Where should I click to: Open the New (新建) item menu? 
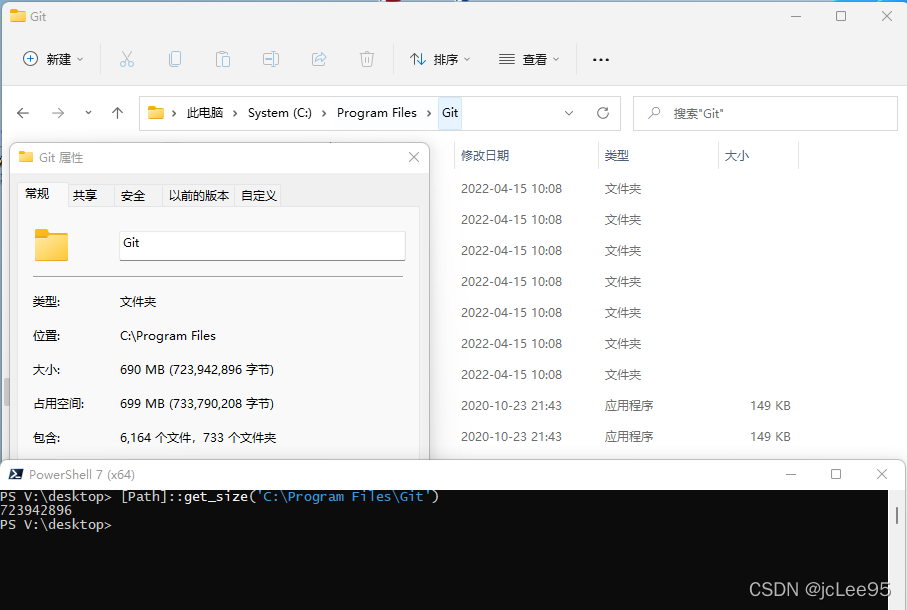point(53,59)
